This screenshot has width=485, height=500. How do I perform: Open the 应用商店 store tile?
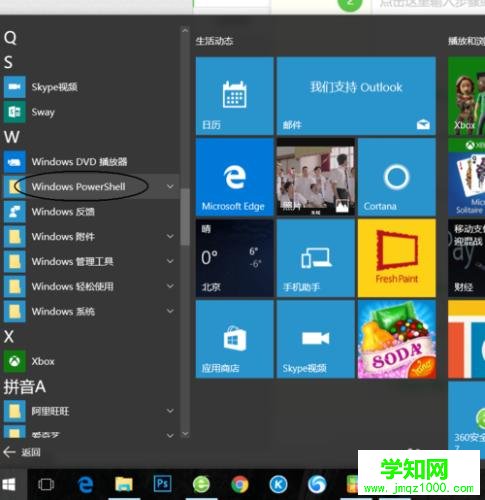235,339
